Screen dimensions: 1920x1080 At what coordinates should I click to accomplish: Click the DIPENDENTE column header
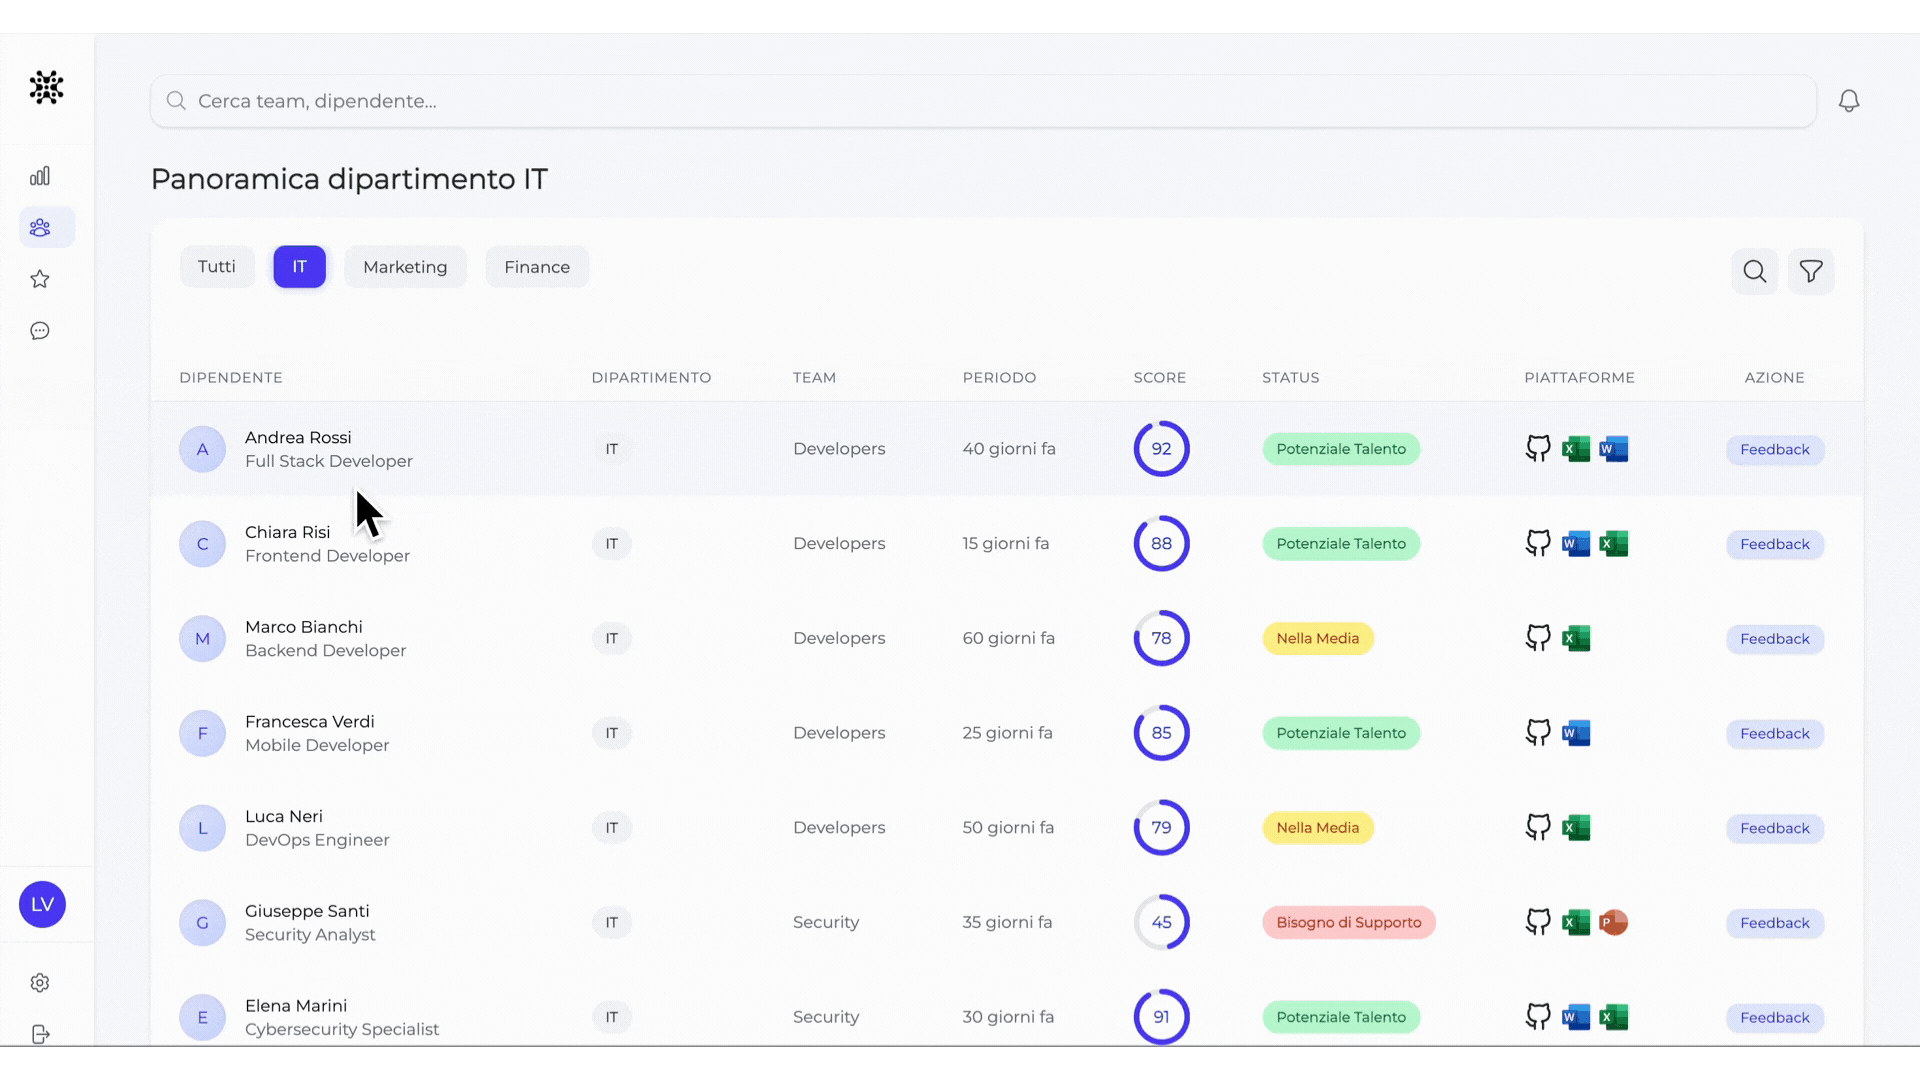click(231, 378)
